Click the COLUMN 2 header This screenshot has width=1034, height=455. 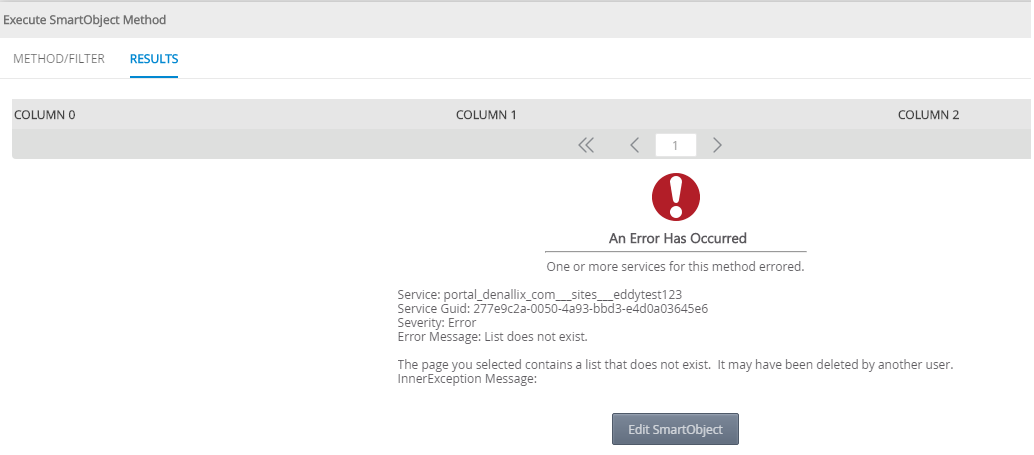coord(928,115)
